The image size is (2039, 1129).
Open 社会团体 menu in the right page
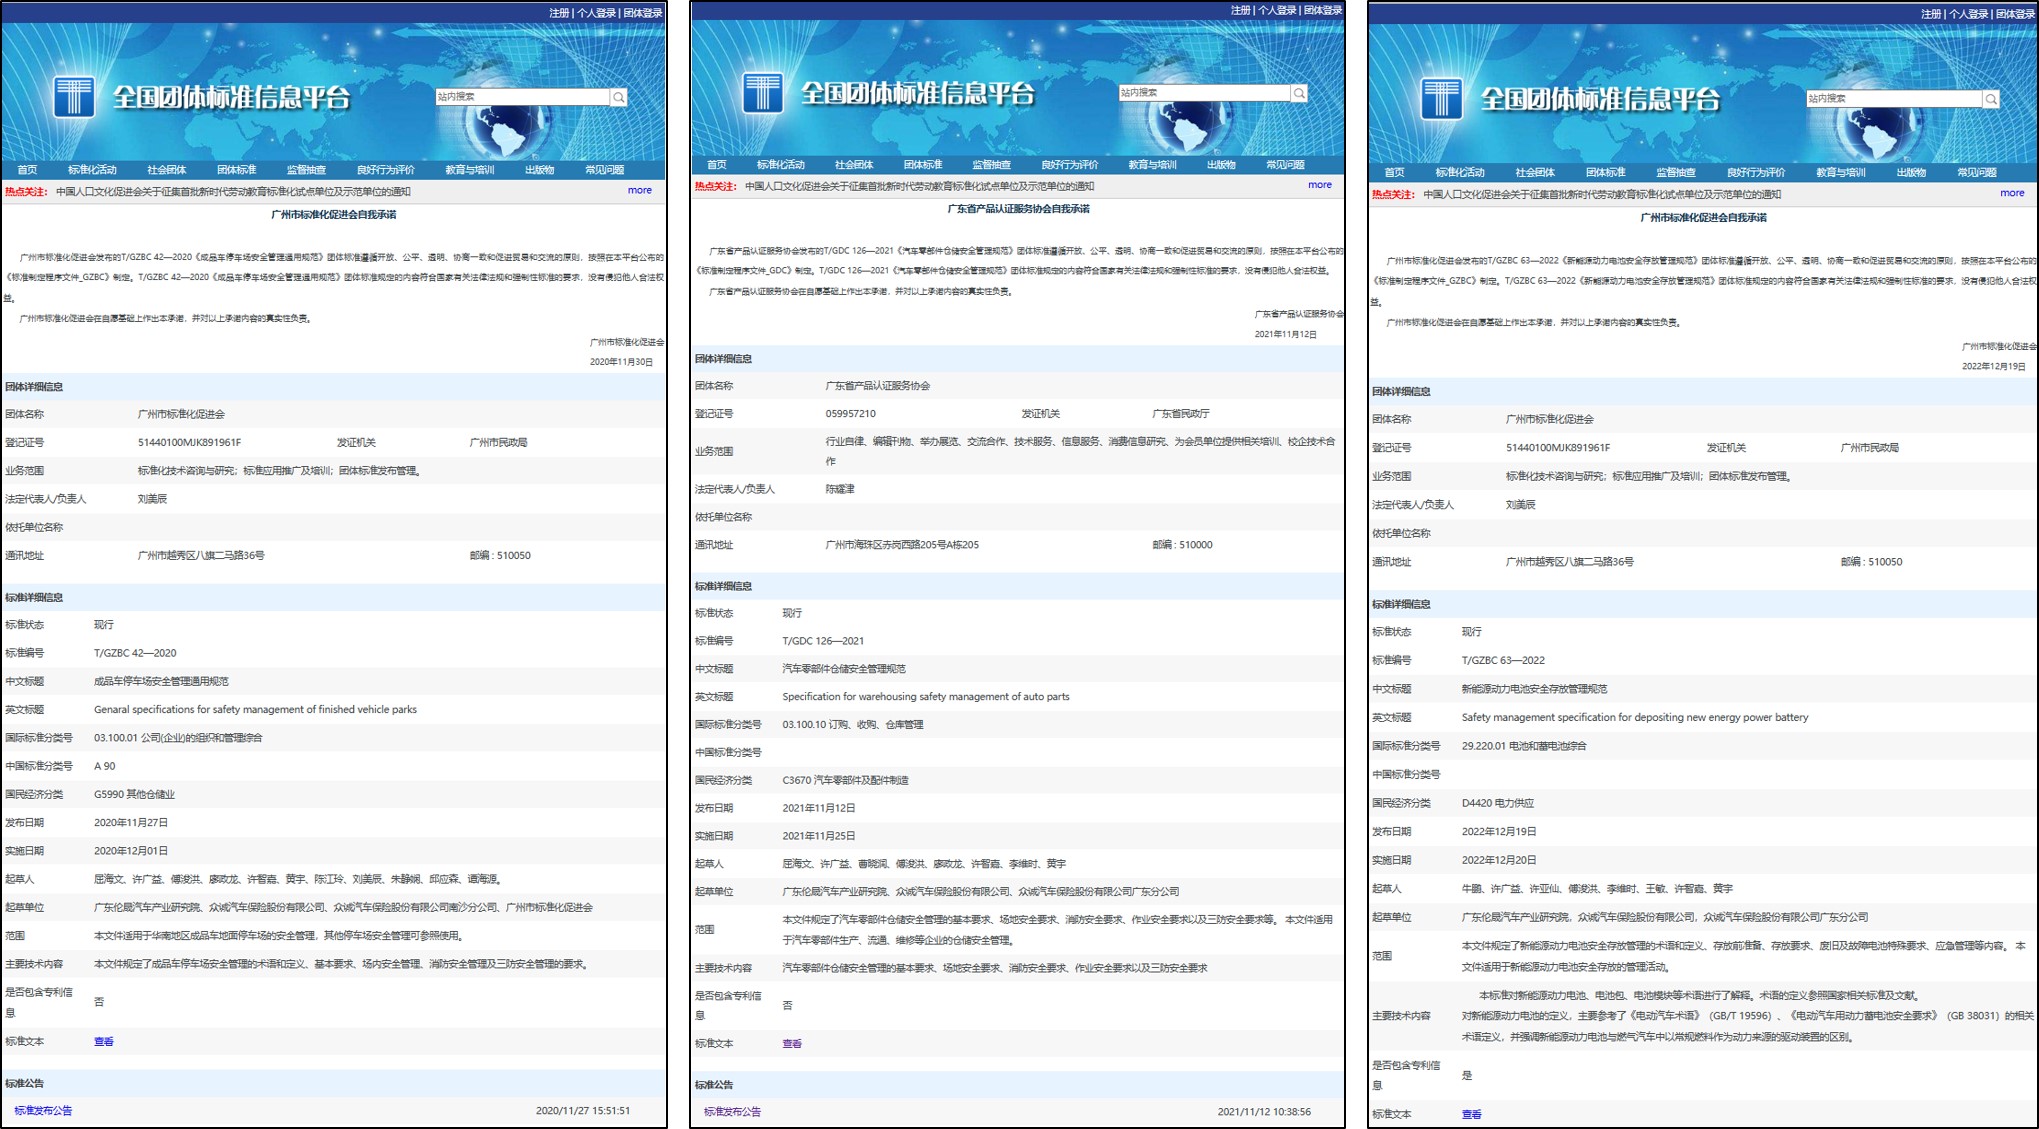point(1535,173)
